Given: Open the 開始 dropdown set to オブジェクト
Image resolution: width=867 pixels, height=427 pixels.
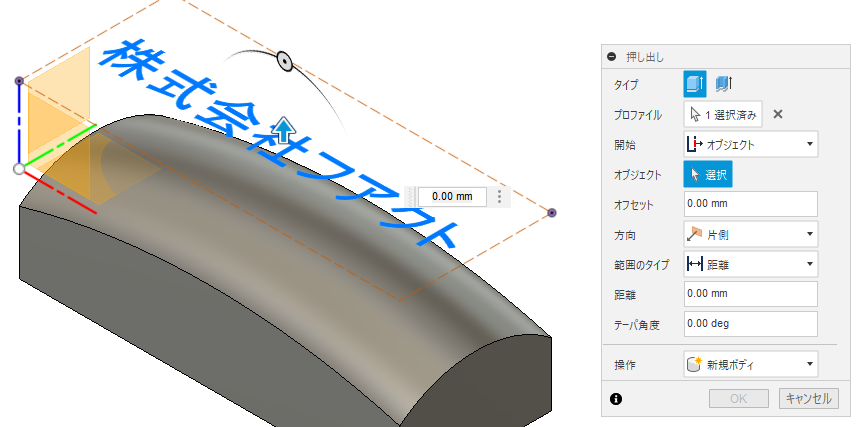Looking at the screenshot, I should click(751, 144).
